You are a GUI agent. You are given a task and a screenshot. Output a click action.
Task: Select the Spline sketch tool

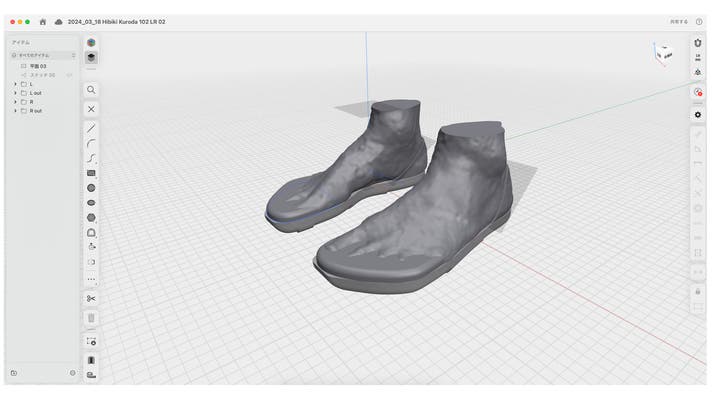click(x=91, y=158)
